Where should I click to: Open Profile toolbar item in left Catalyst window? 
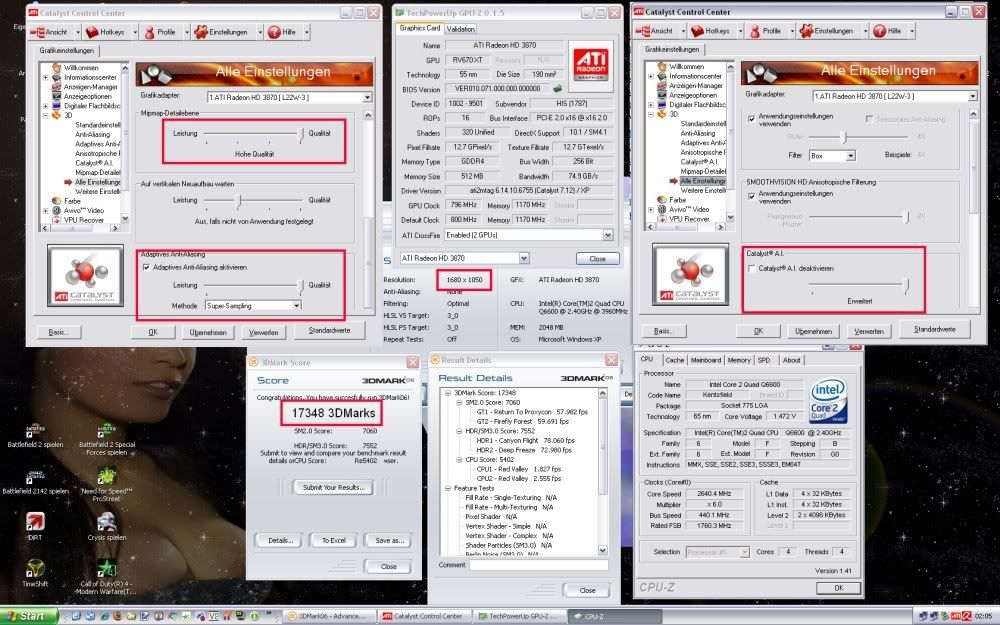[x=162, y=32]
